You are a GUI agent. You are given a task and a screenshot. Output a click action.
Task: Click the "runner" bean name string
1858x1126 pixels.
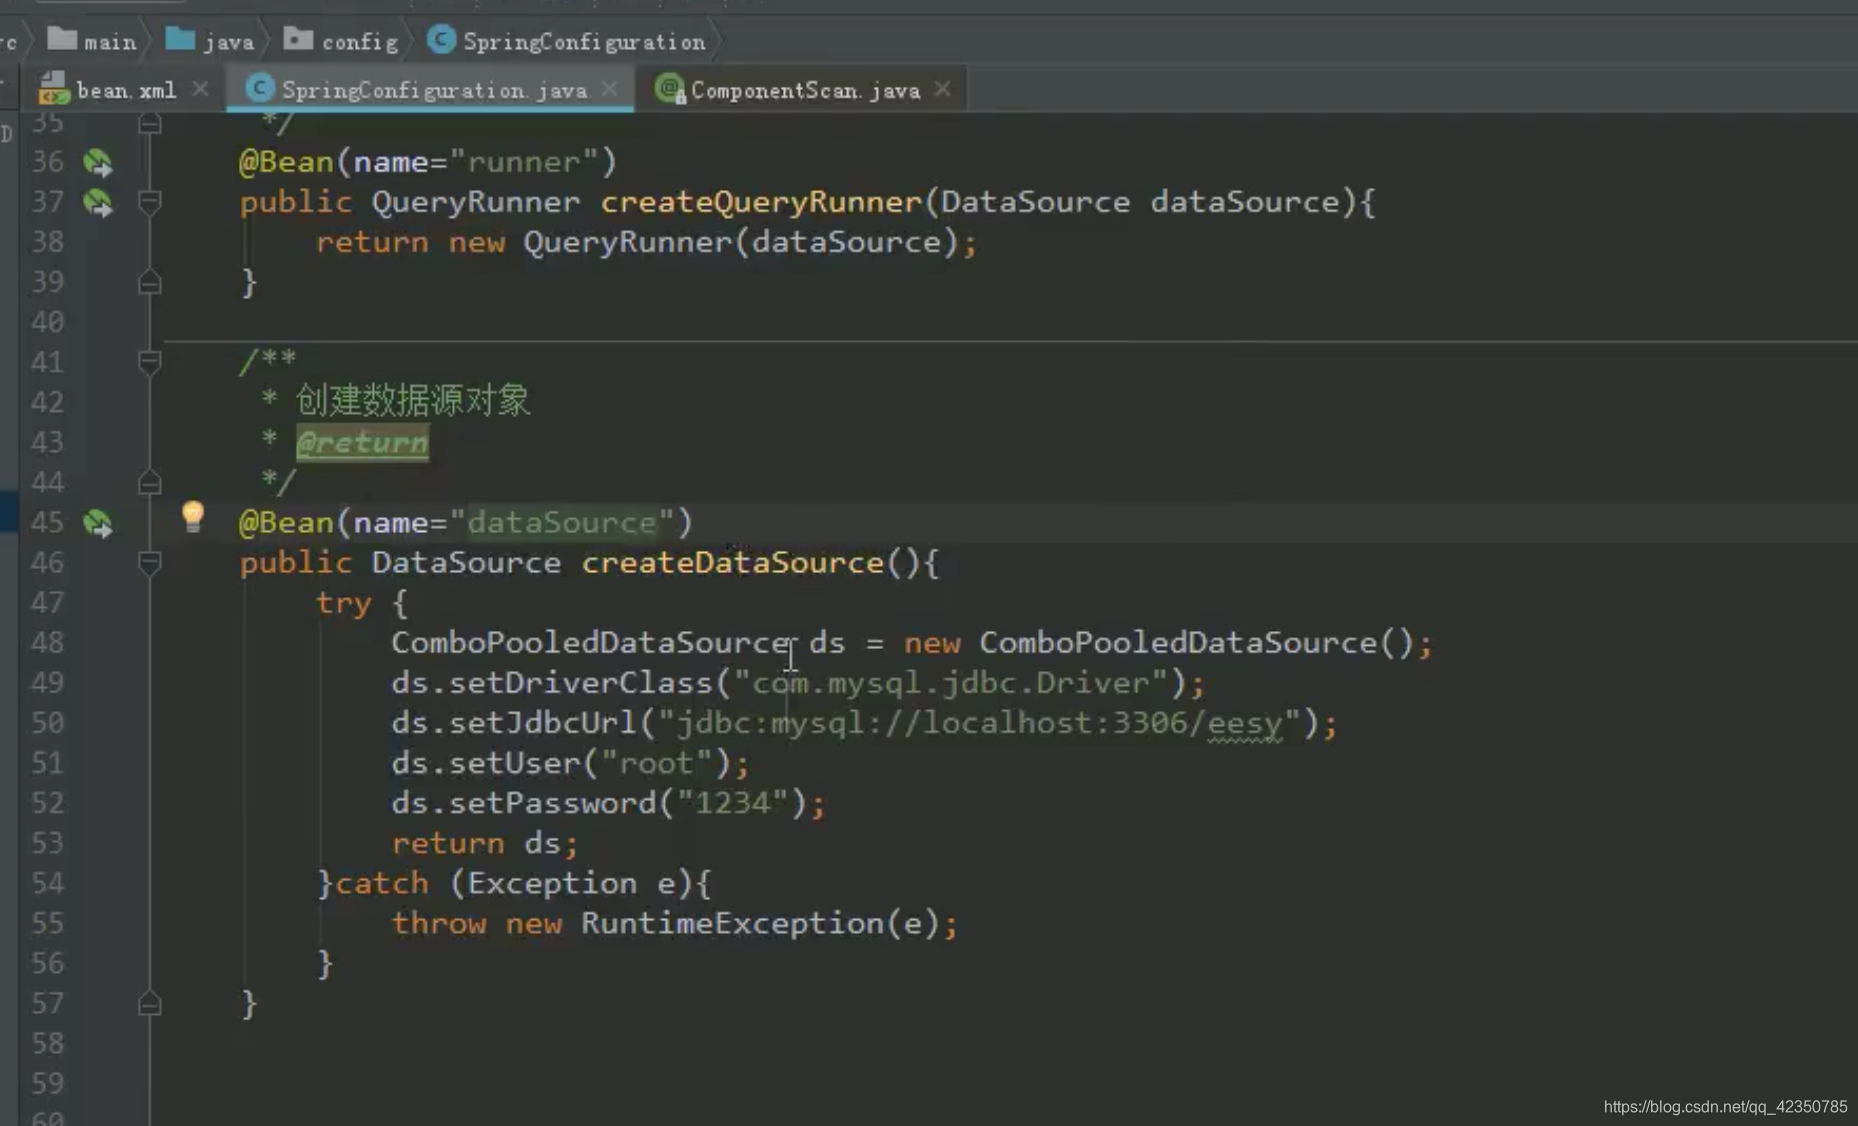[524, 162]
